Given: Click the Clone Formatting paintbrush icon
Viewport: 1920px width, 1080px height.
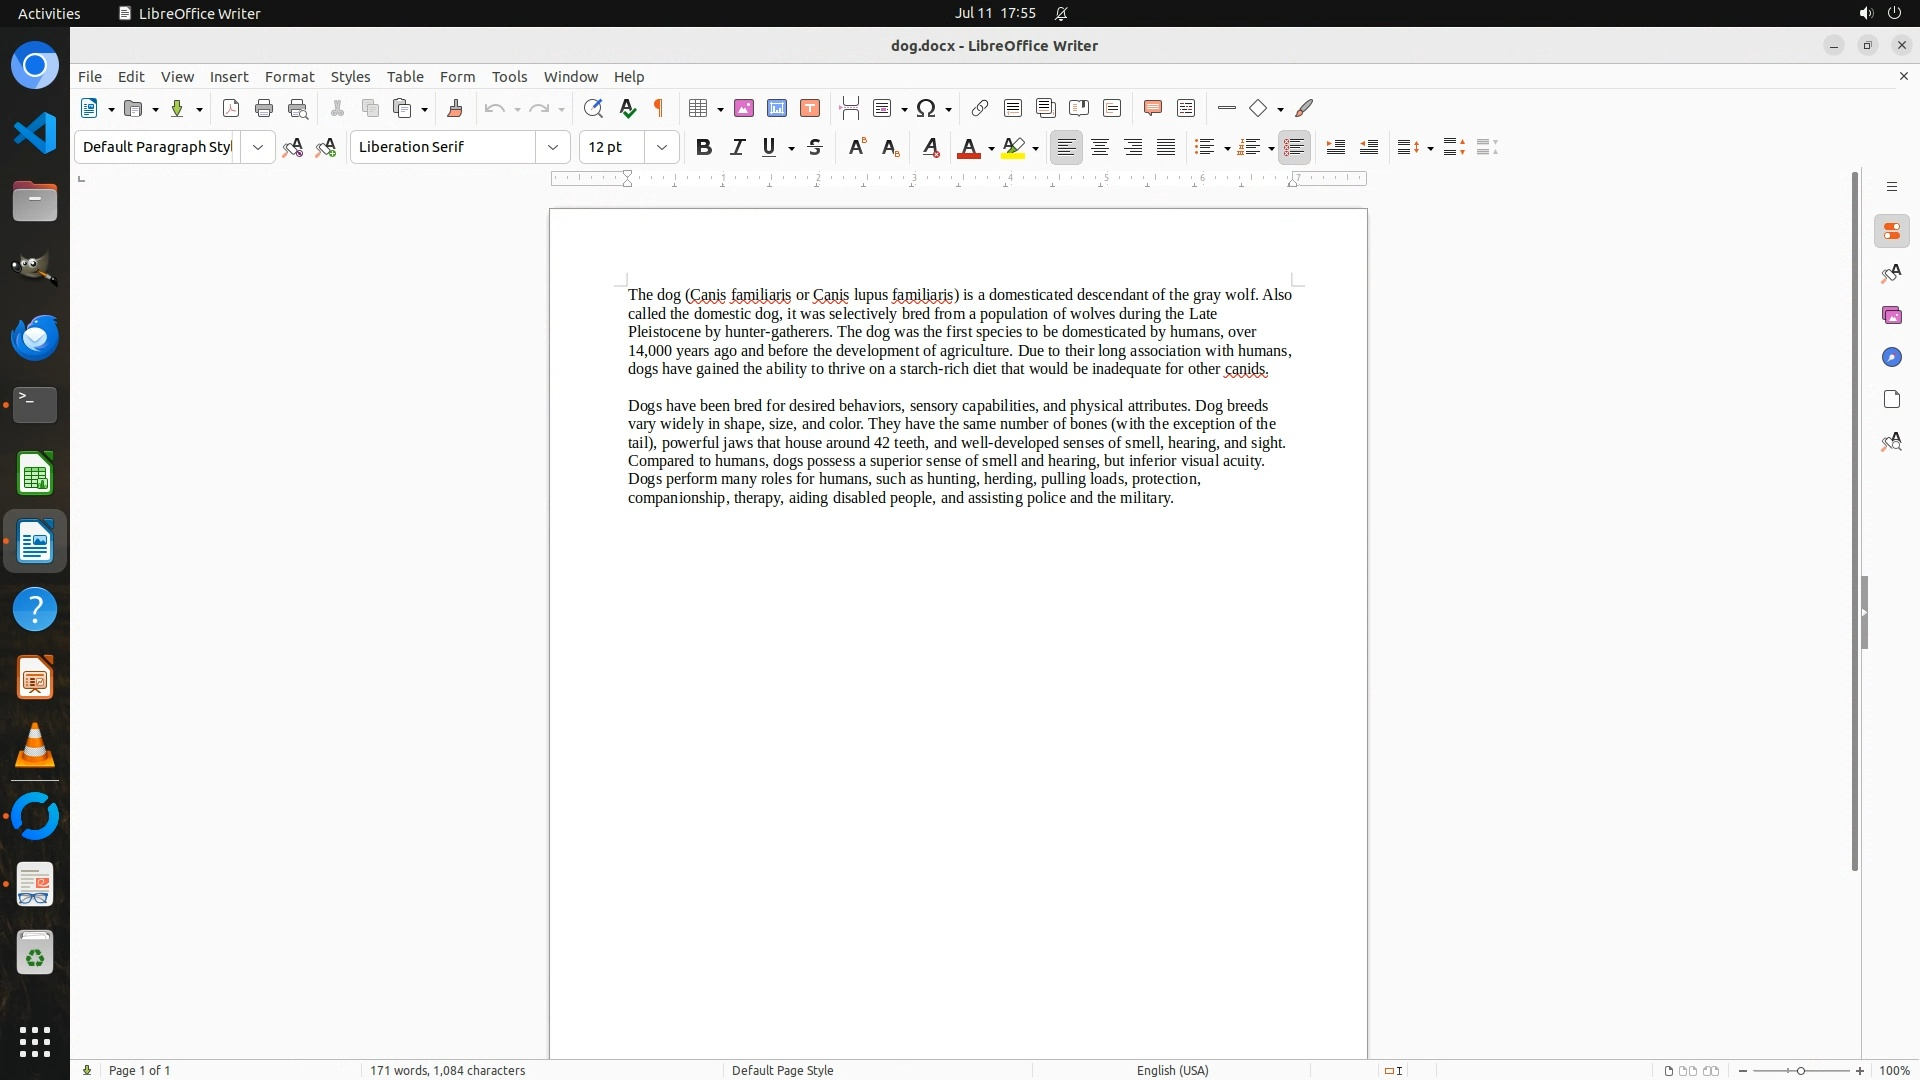Looking at the screenshot, I should (455, 108).
